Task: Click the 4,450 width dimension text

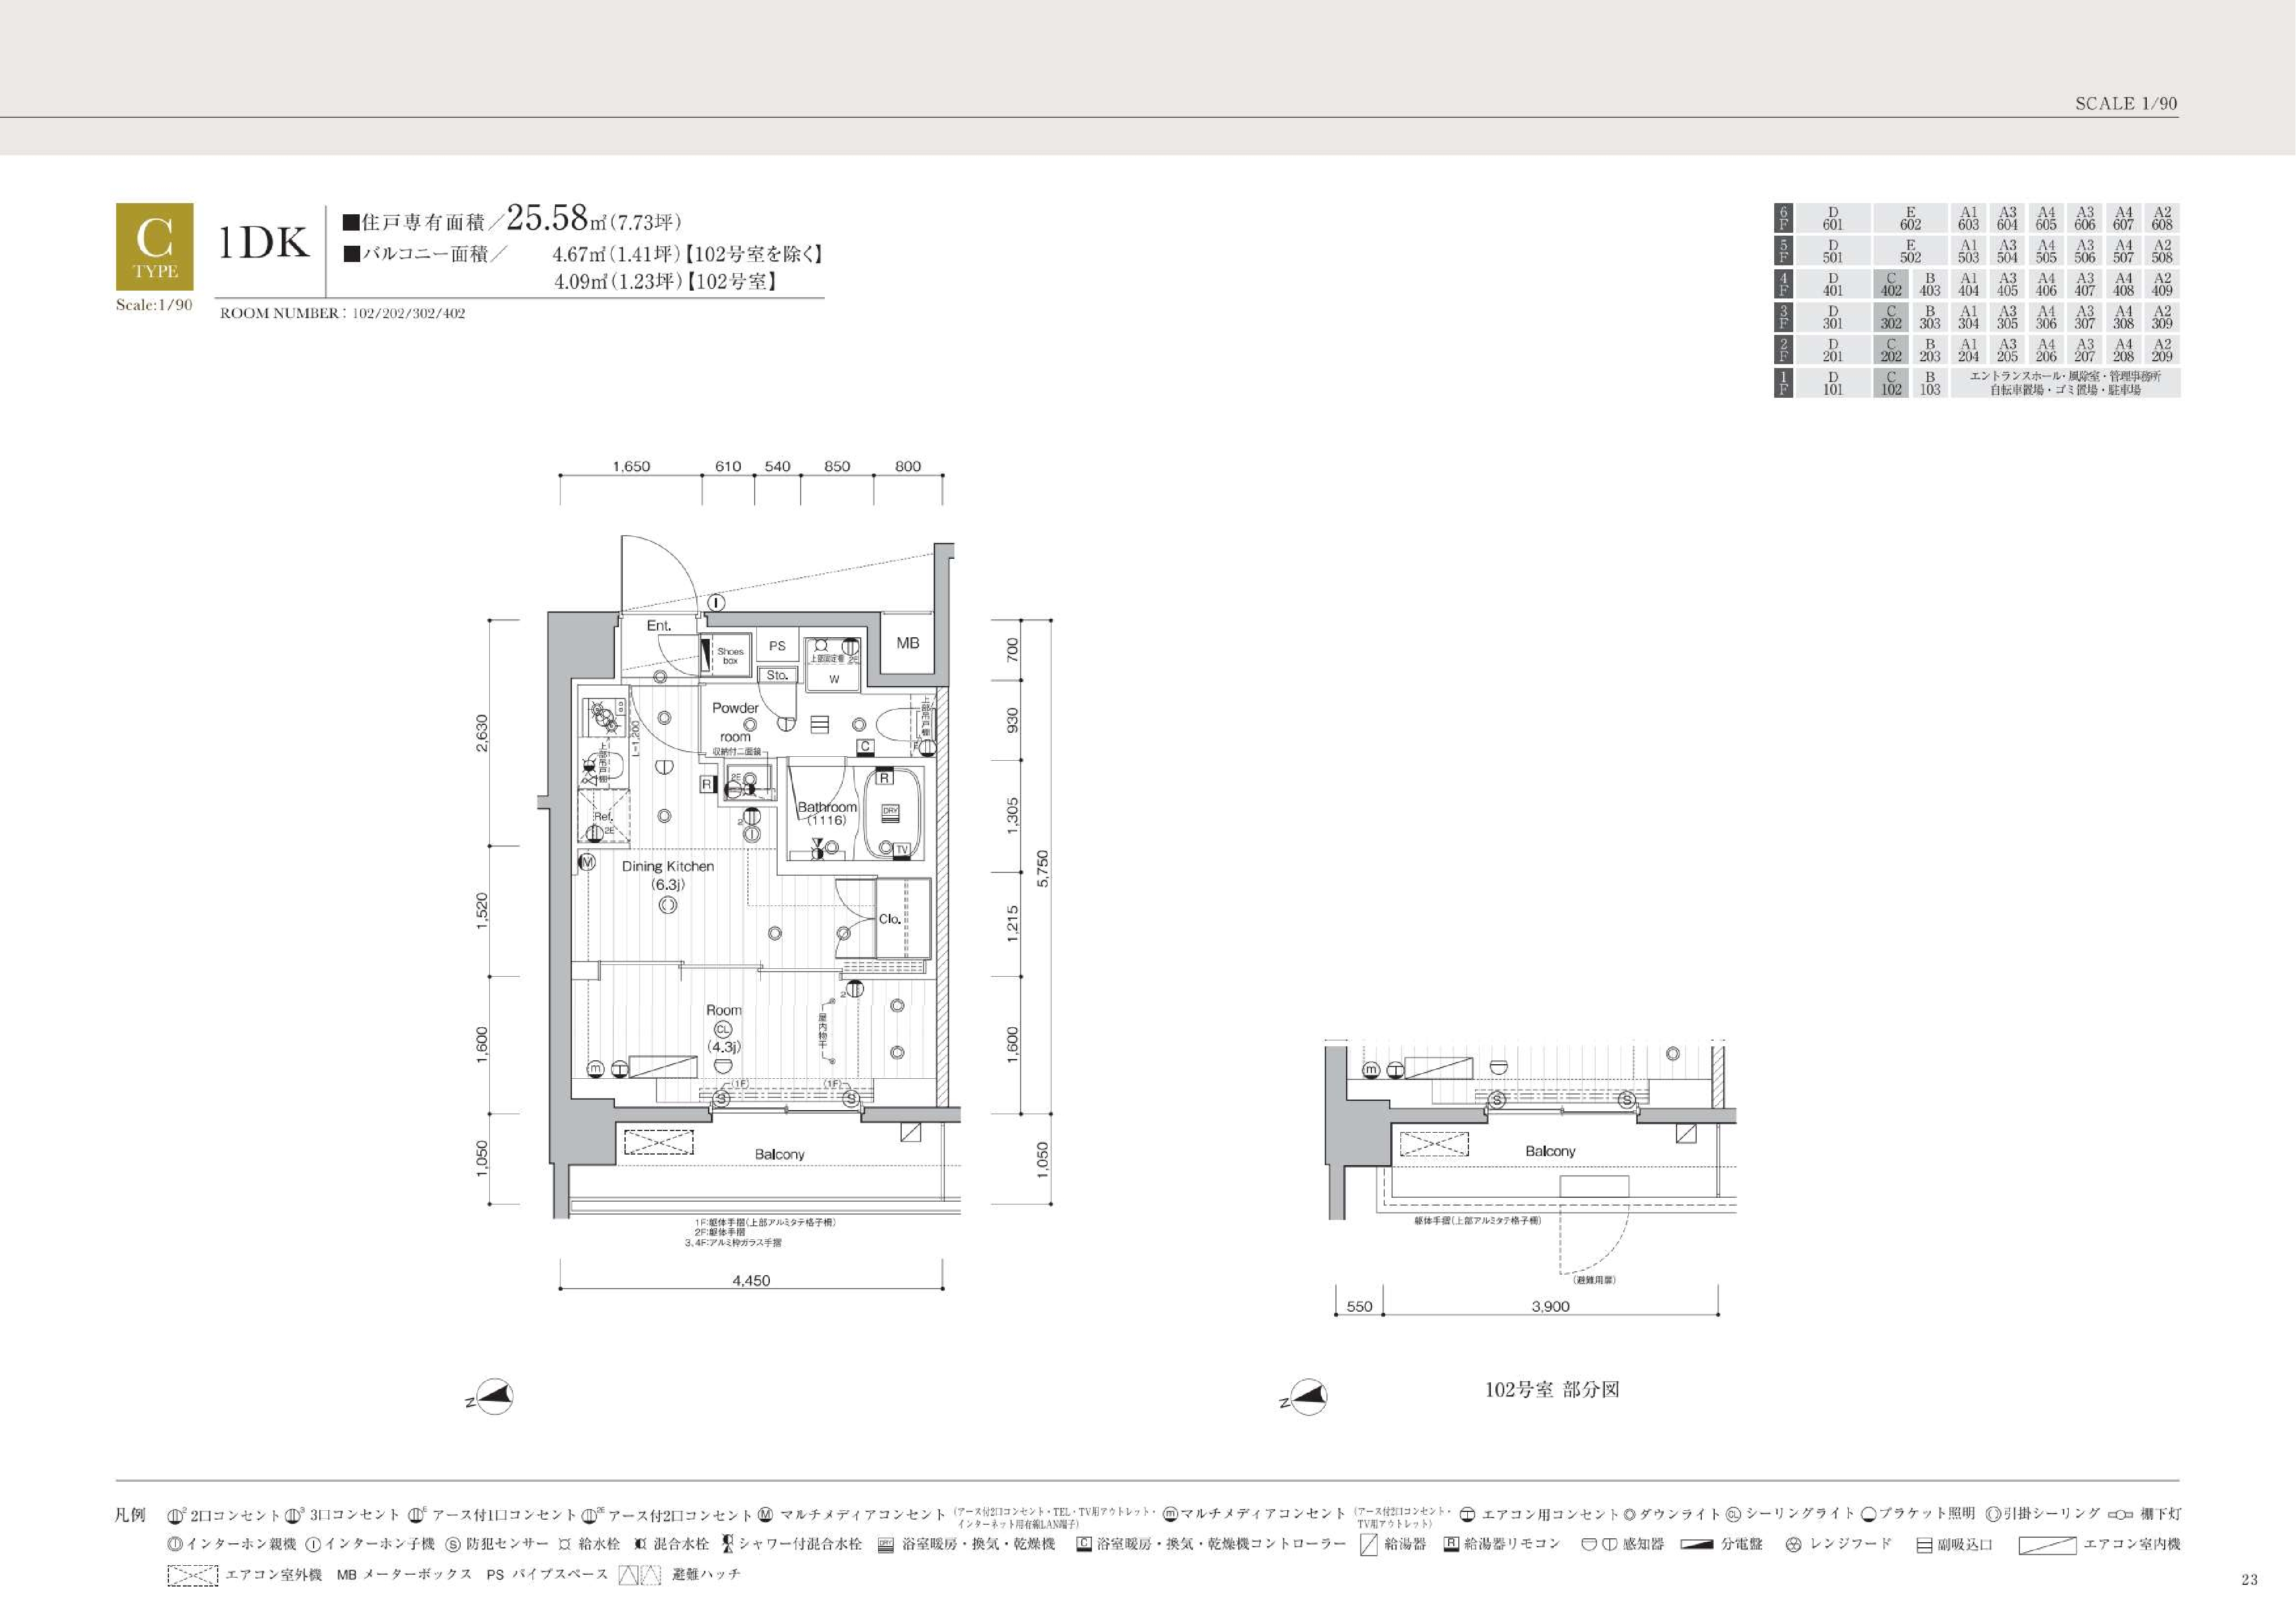Action: 751,1280
